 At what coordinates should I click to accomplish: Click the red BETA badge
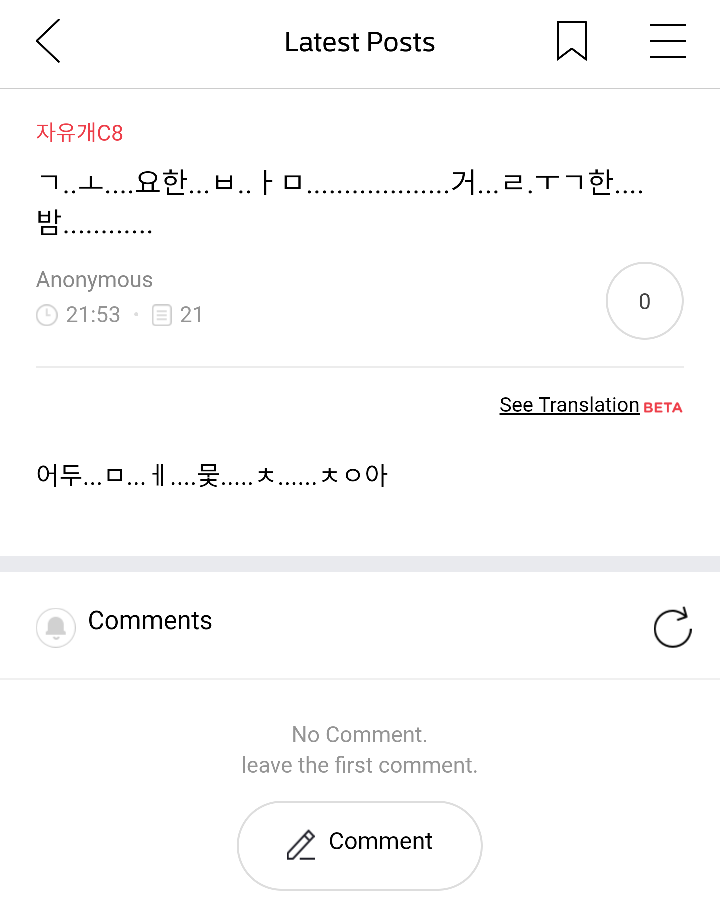[663, 407]
